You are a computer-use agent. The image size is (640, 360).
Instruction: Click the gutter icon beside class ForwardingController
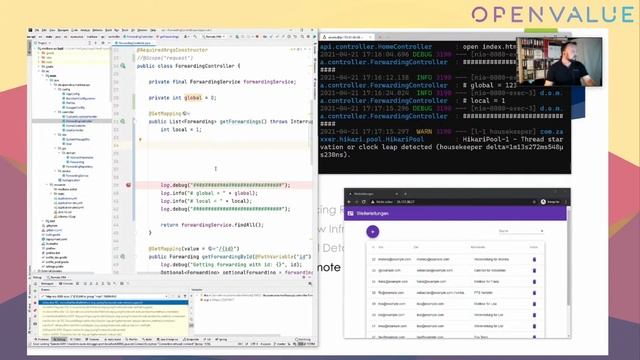tap(123, 66)
